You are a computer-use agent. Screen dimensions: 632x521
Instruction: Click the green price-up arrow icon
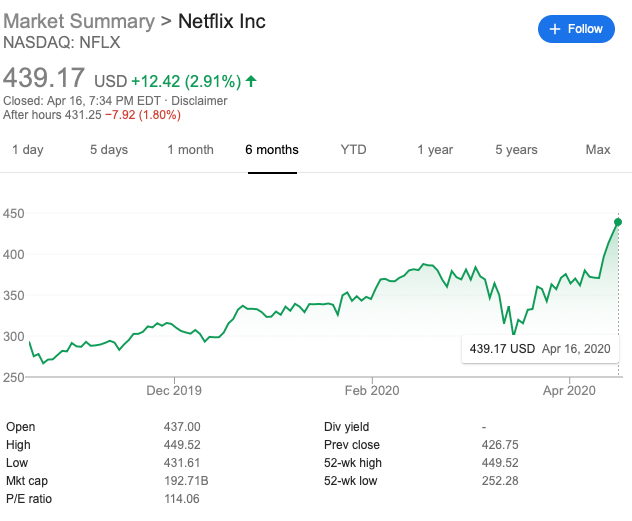pyautogui.click(x=250, y=80)
